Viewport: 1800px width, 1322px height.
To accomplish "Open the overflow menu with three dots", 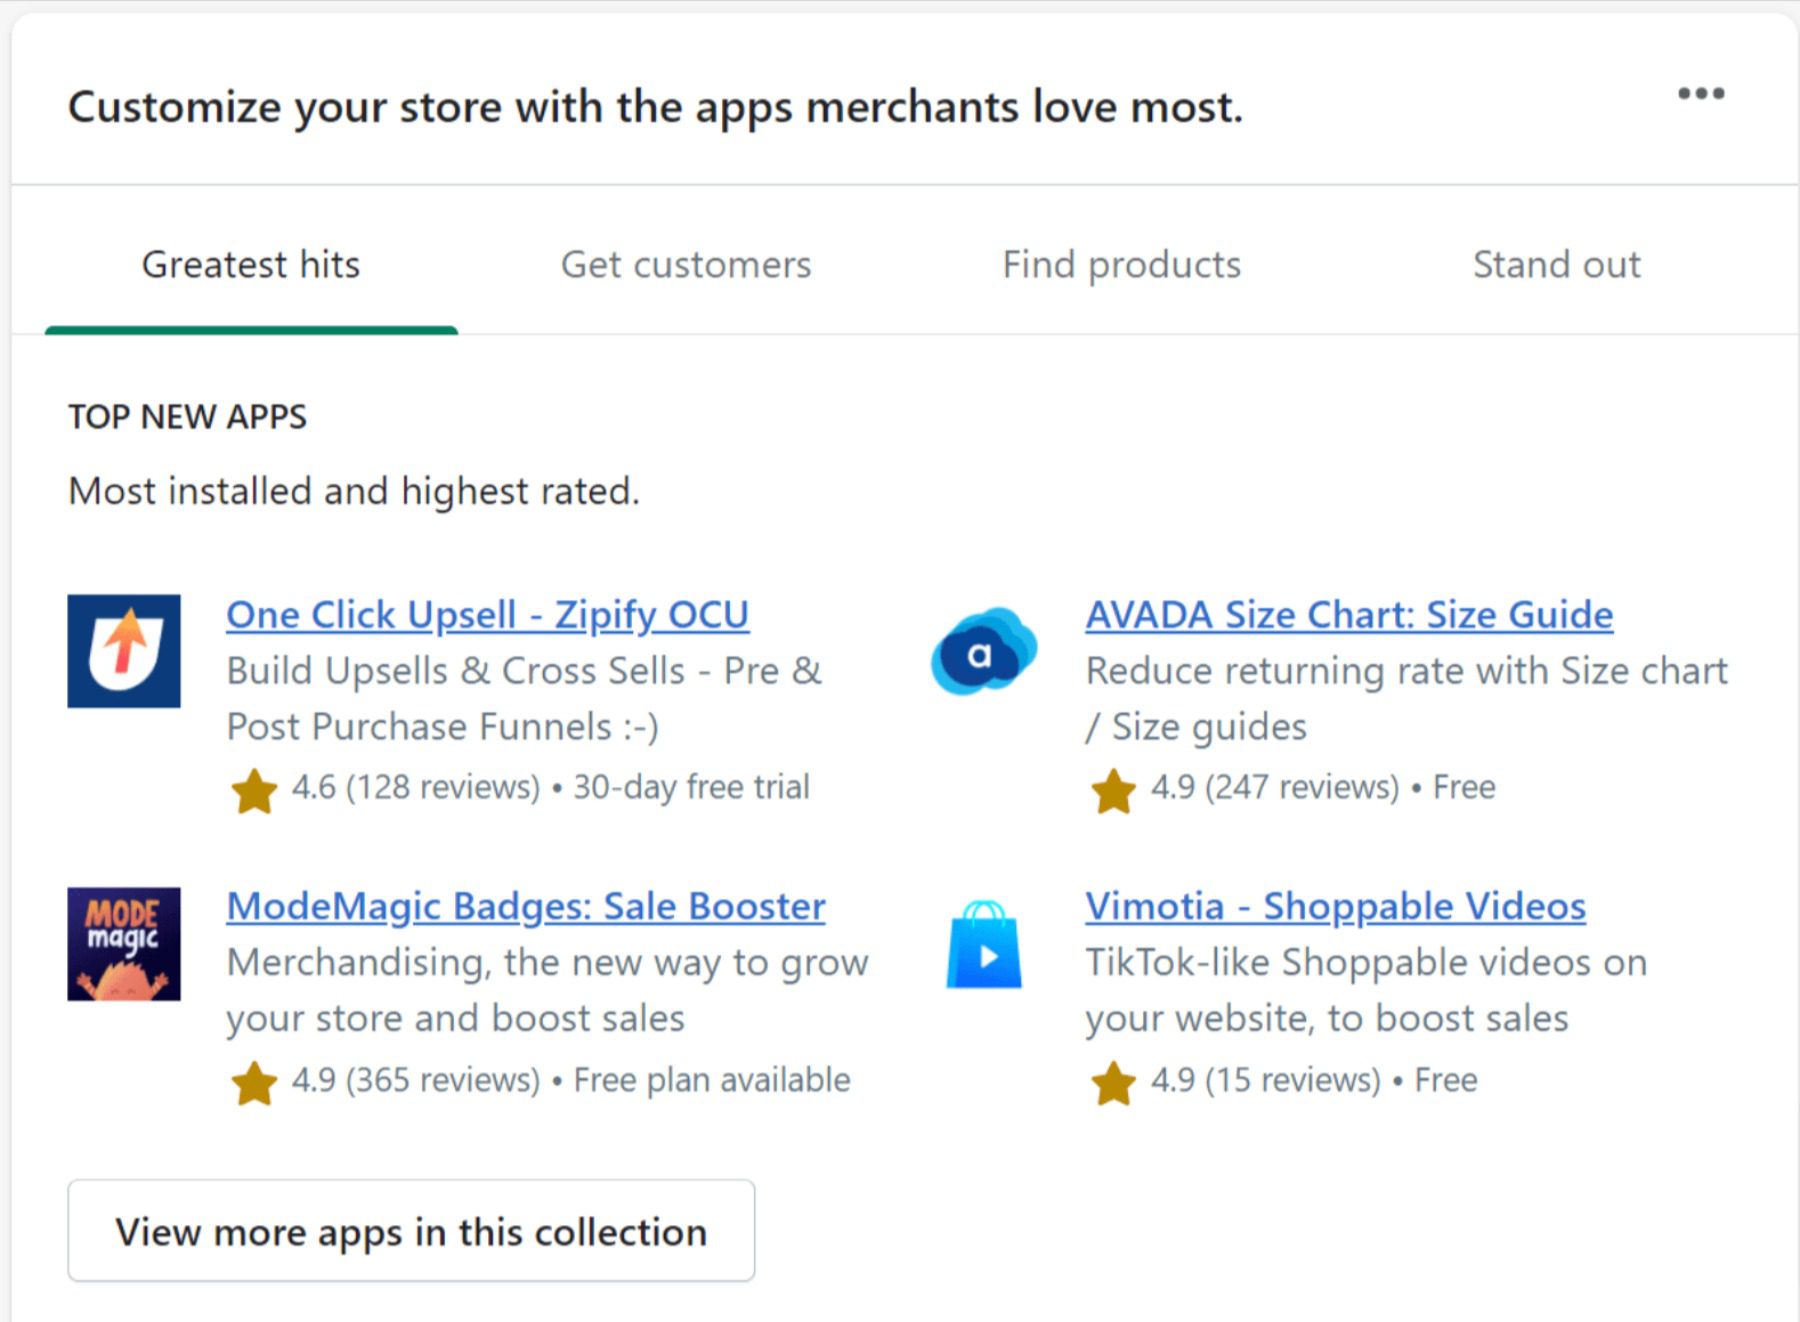I will (1701, 94).
